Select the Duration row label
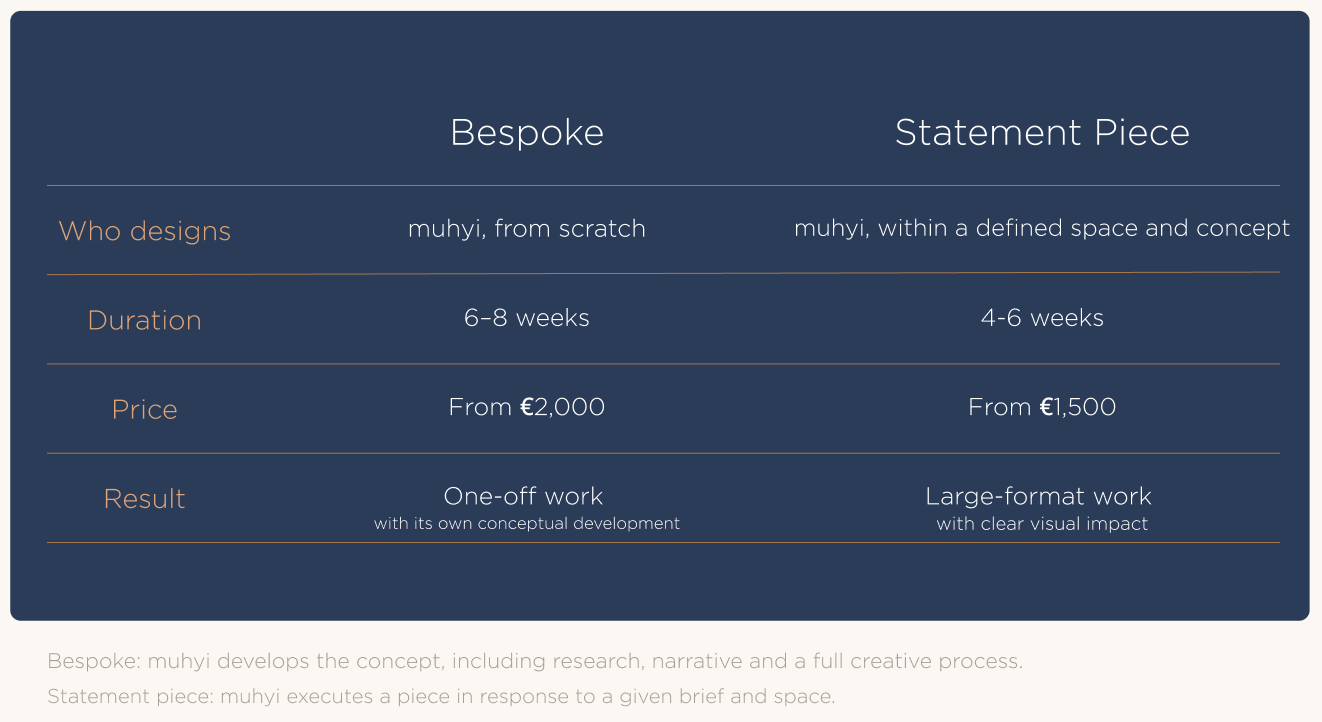 point(145,320)
